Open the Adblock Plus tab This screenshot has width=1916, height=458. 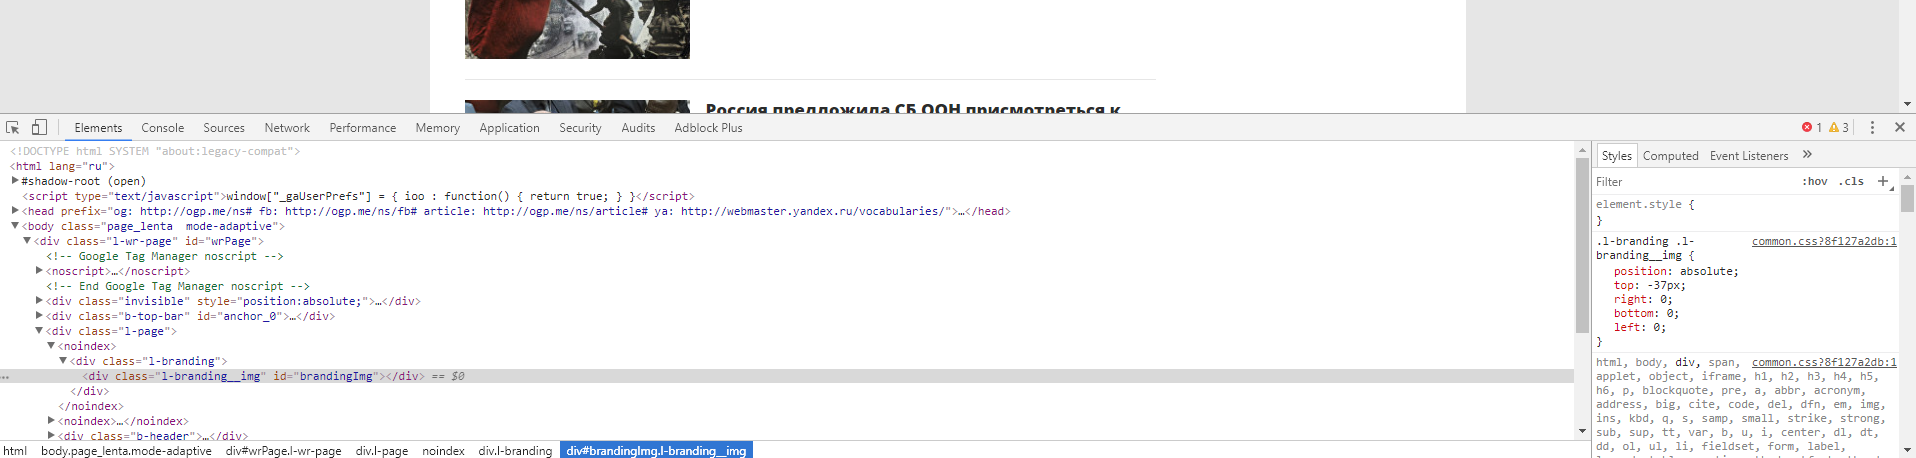click(708, 128)
